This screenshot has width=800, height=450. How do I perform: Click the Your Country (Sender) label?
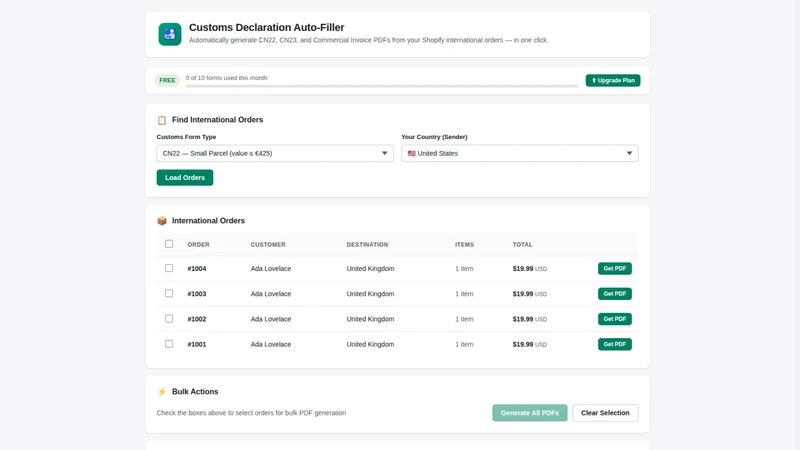click(x=434, y=137)
